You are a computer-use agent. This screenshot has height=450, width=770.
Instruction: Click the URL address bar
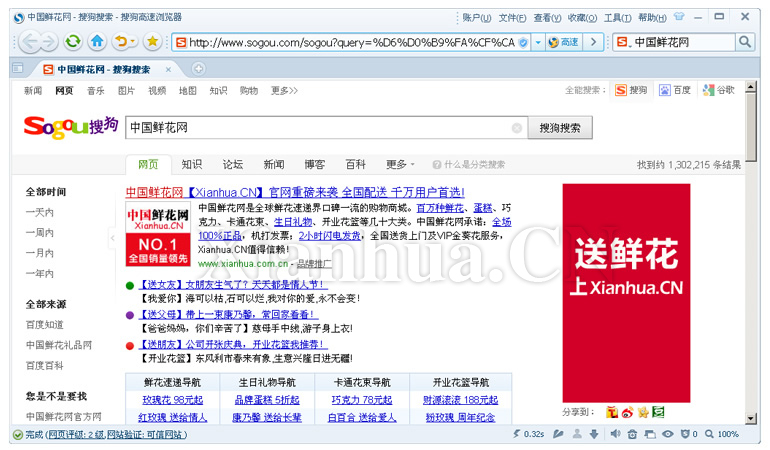[x=352, y=43]
